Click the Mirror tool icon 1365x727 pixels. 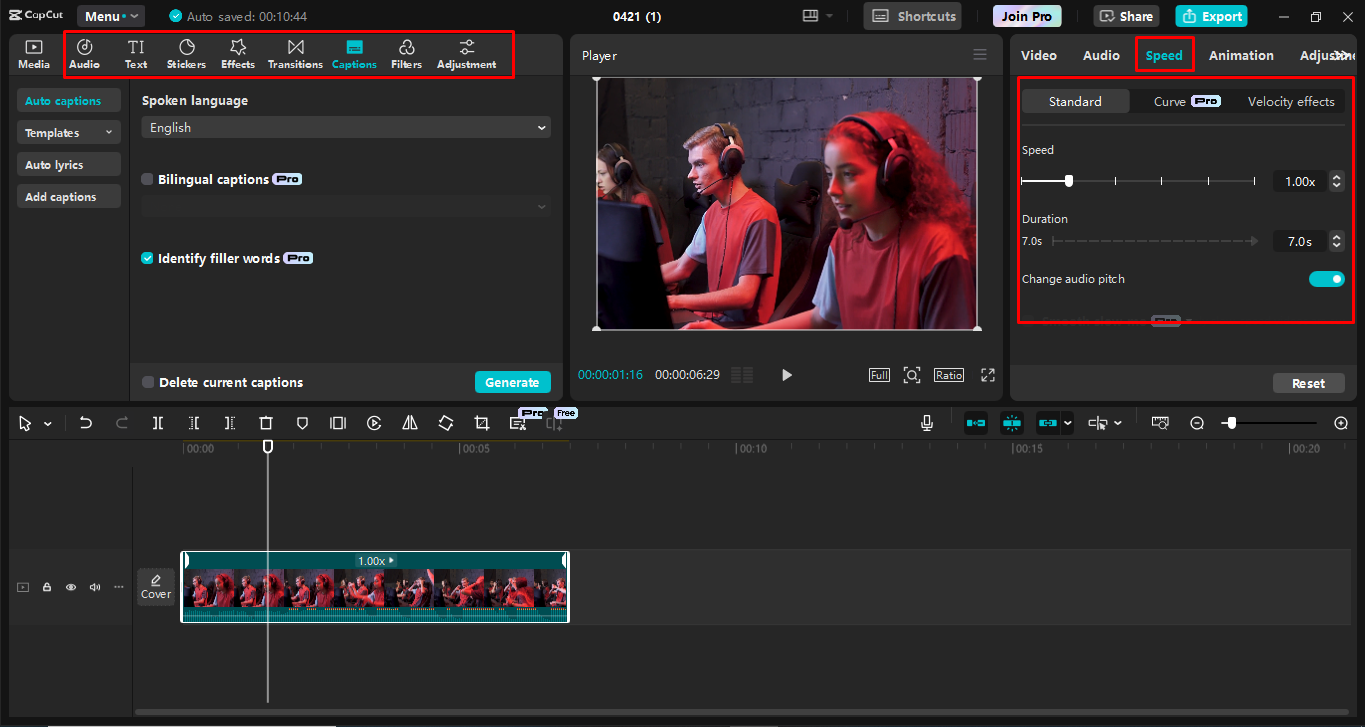(x=409, y=422)
